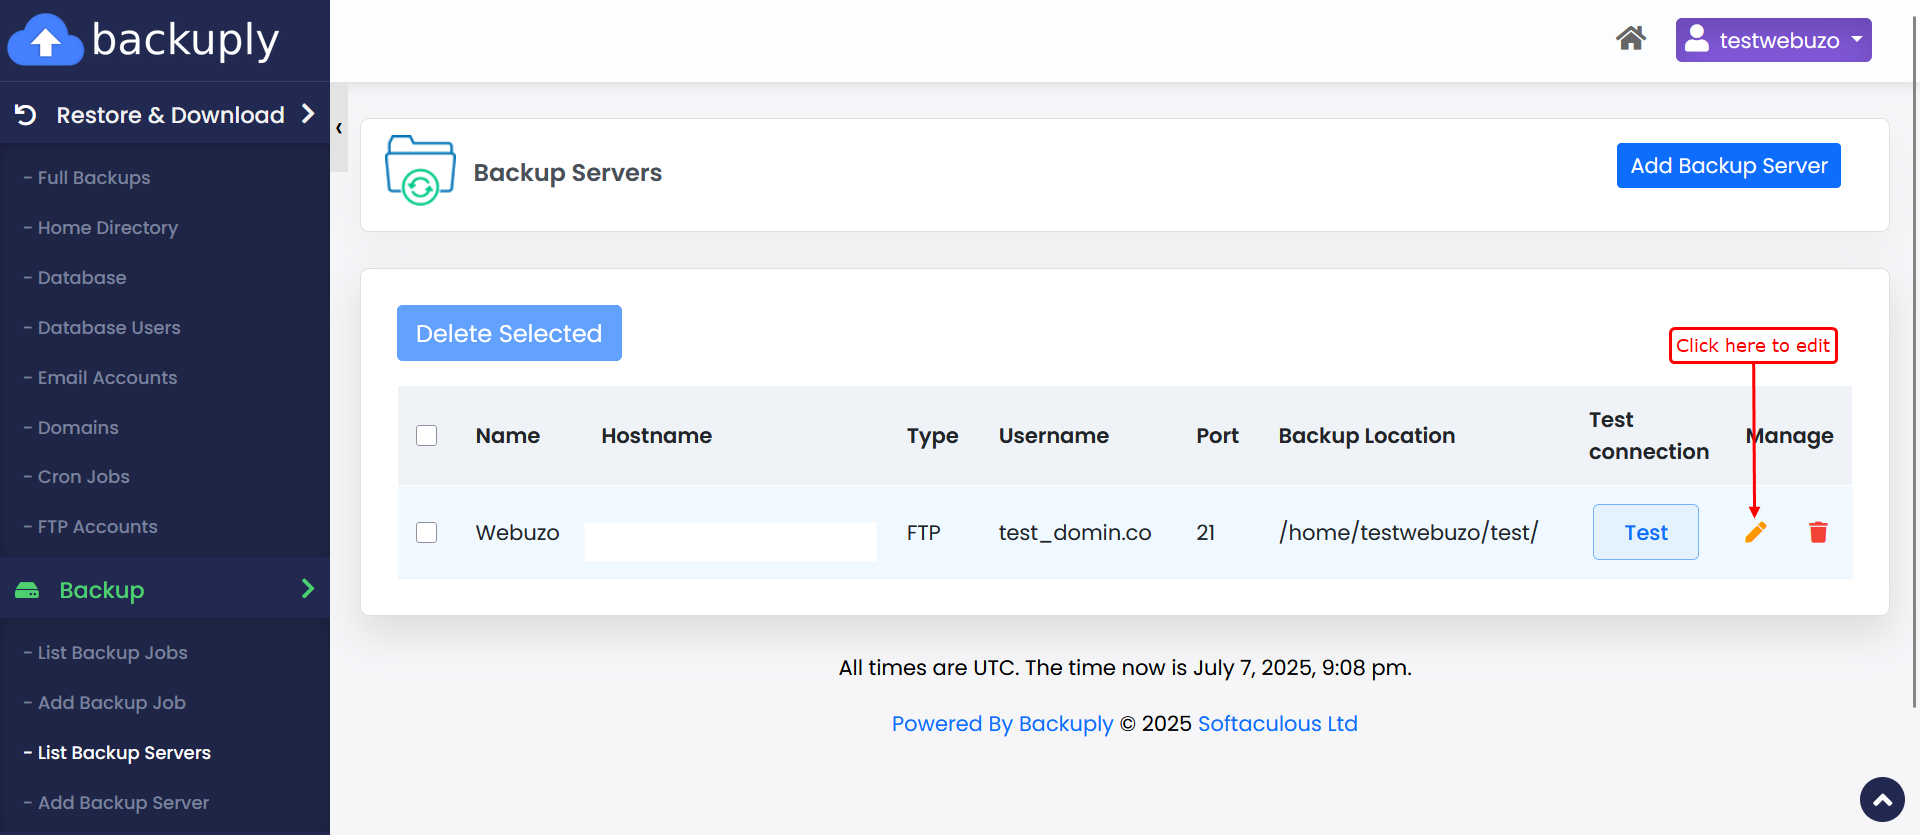The width and height of the screenshot is (1920, 835).
Task: Click the home icon in header
Action: point(1630,39)
